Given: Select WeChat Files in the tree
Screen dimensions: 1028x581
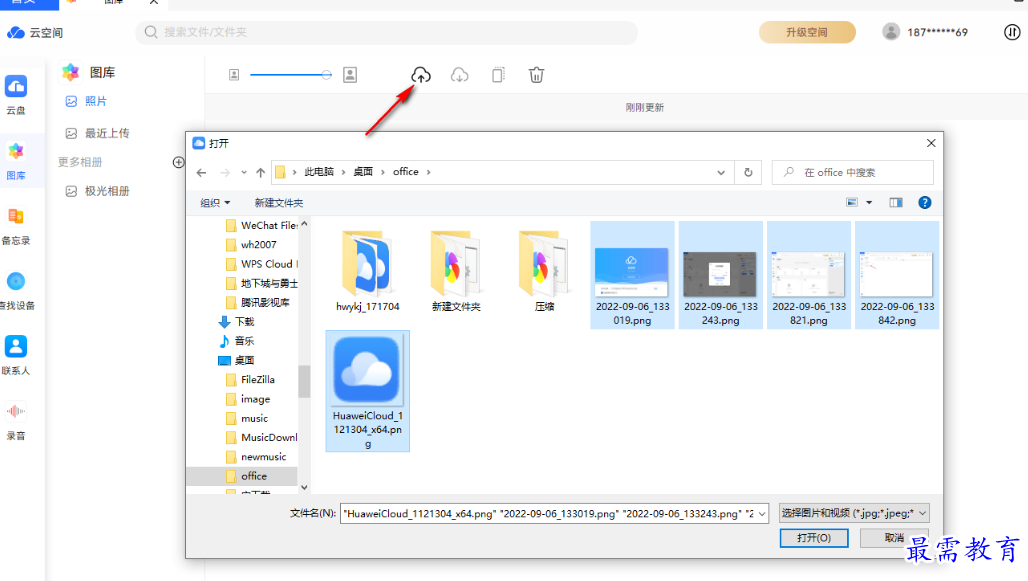Looking at the screenshot, I should coord(262,226).
